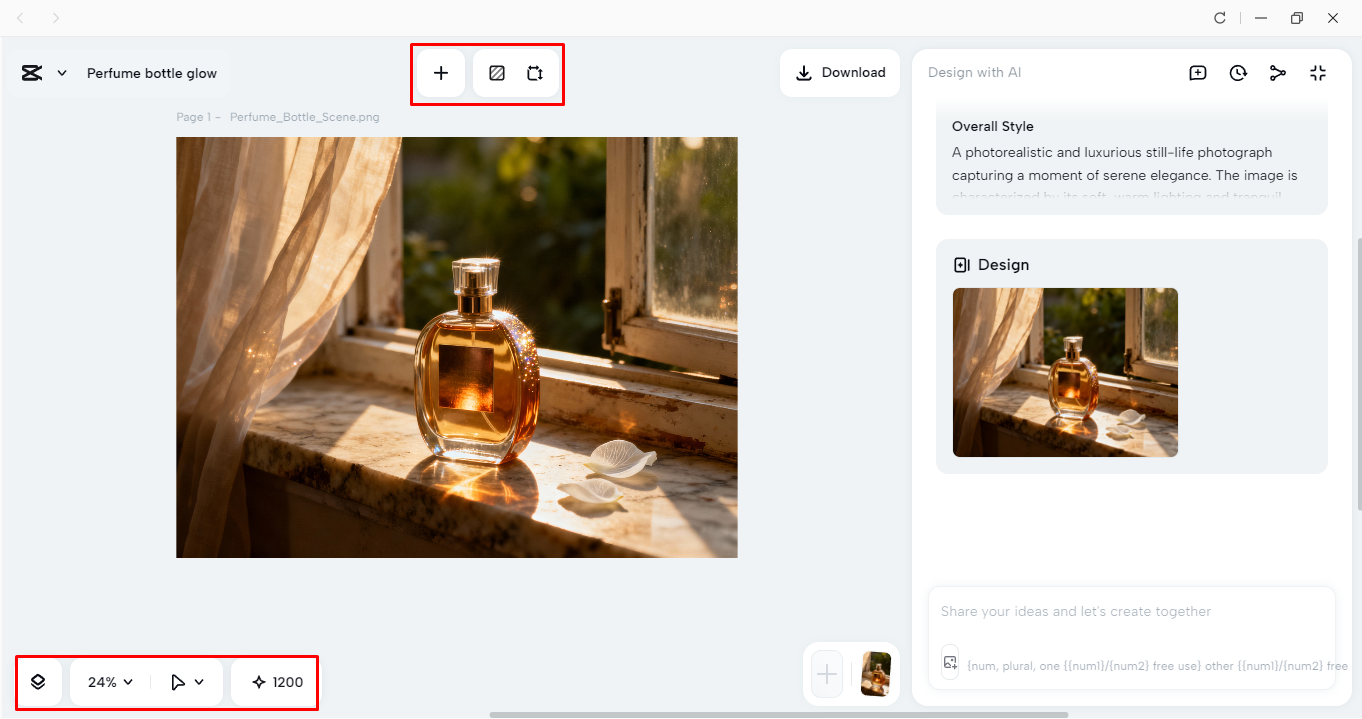The height and width of the screenshot is (719, 1362).
Task: Open the CapCut logo menu
Action: [x=32, y=73]
